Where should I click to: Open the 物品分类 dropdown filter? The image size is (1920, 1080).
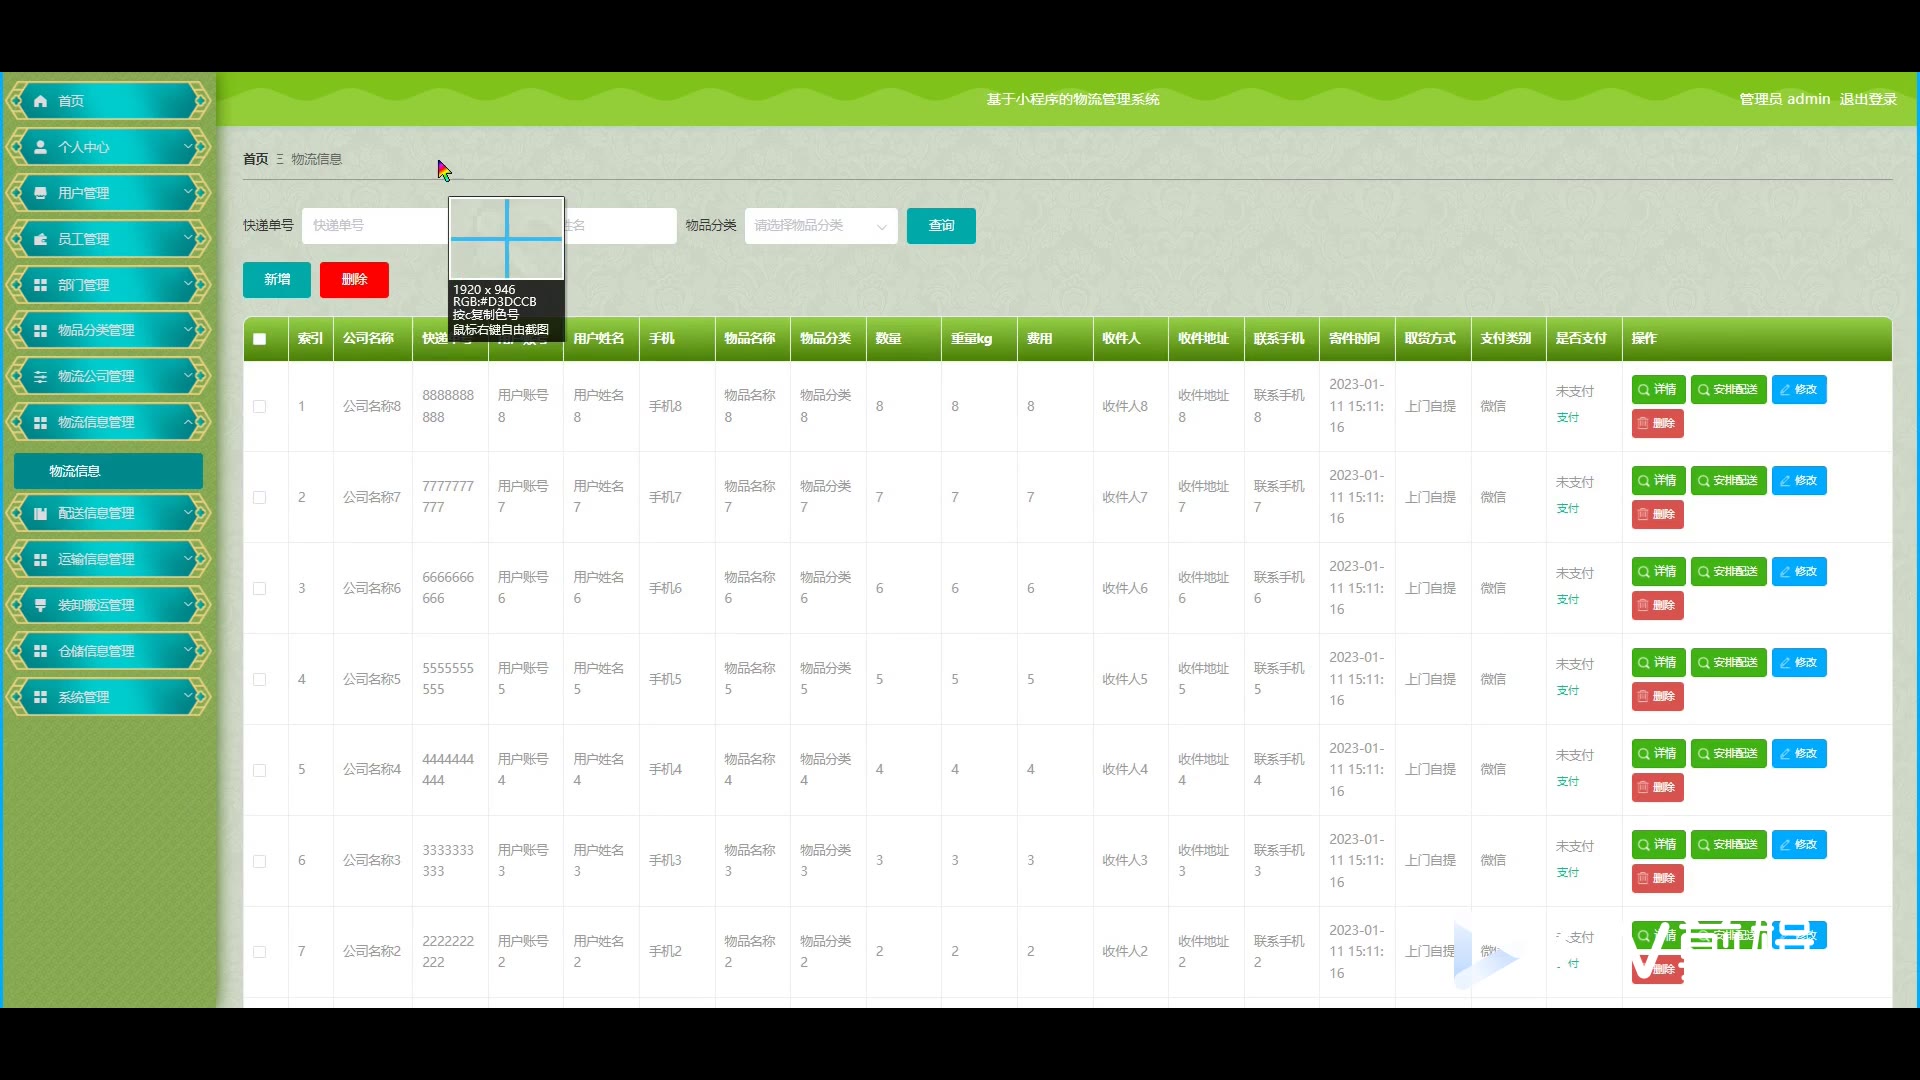click(x=820, y=226)
